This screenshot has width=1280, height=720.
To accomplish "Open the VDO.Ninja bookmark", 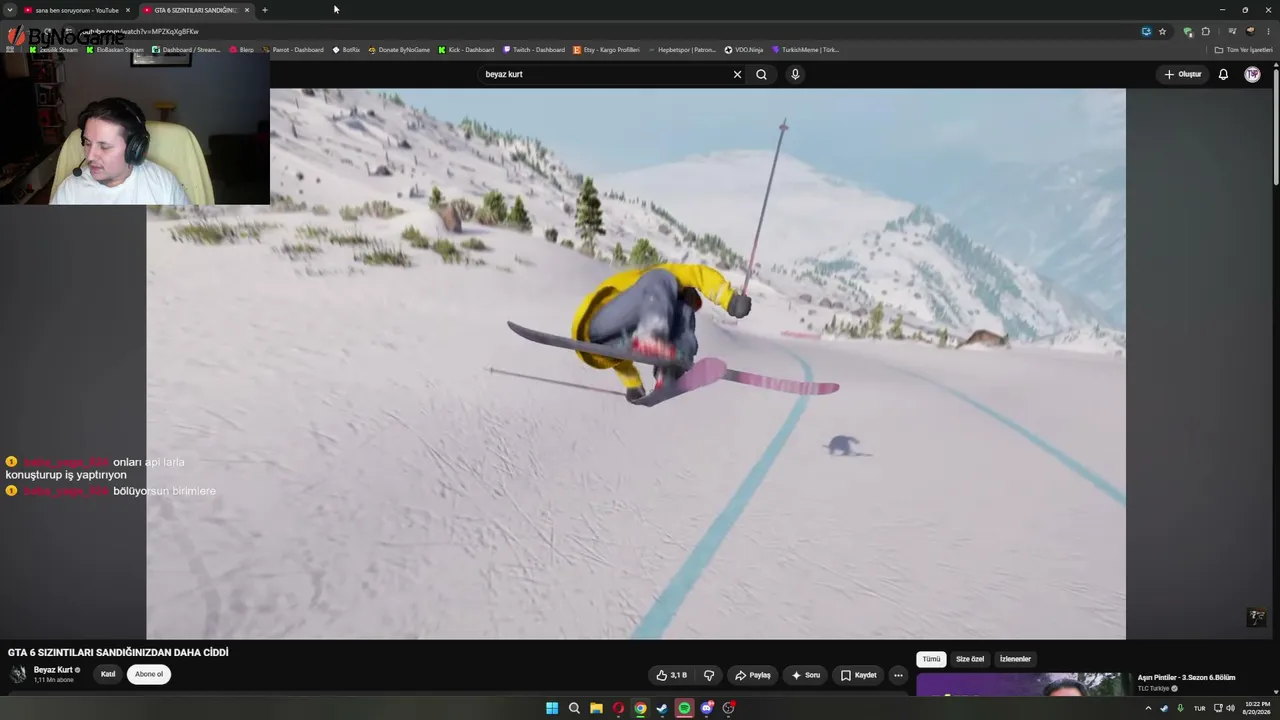I will tap(743, 49).
